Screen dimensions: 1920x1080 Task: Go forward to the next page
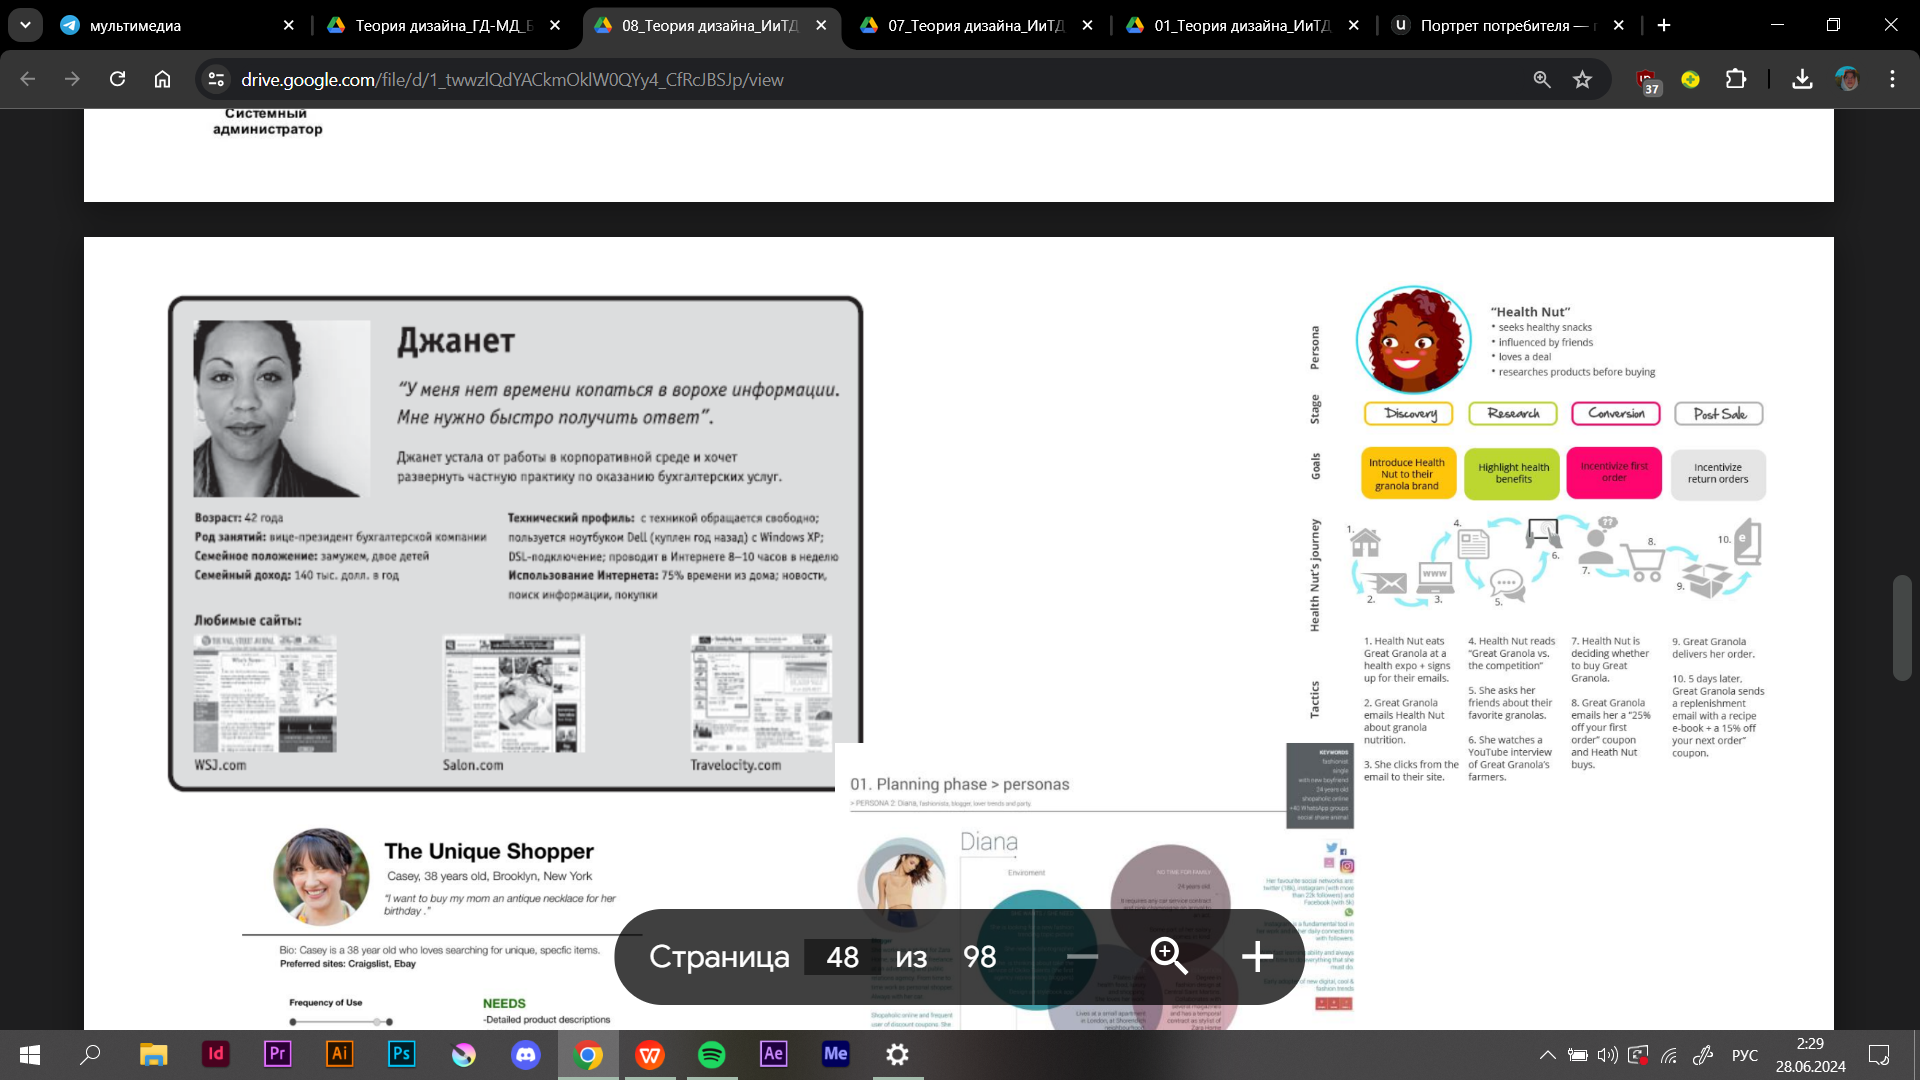click(72, 79)
